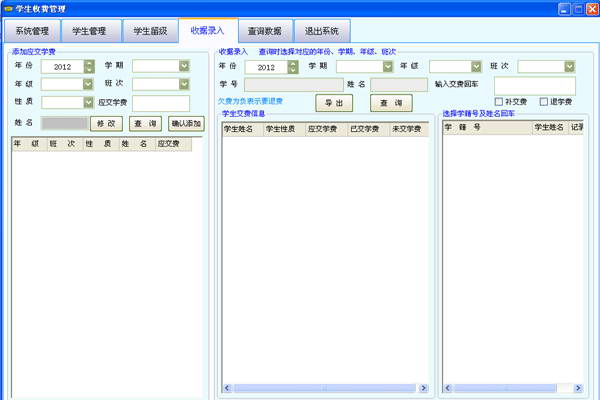Viewport: 600px width, 400px height.
Task: Click right scroll arrow of 学生交费信息 table
Action: [x=424, y=388]
